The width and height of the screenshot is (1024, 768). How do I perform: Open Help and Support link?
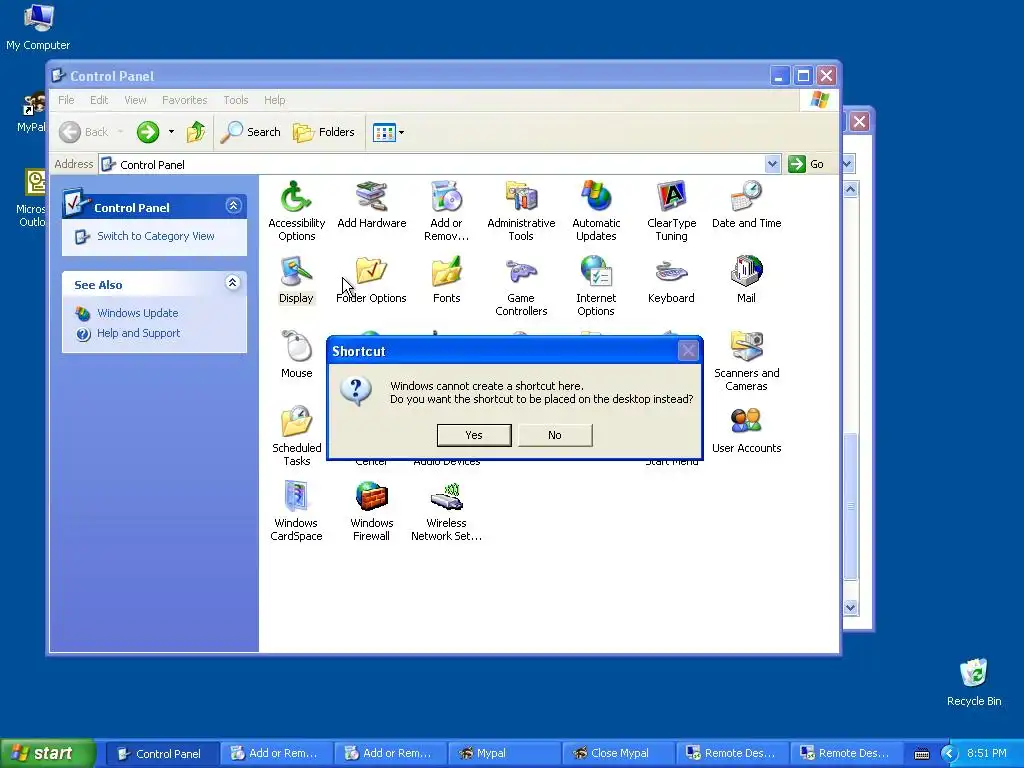coord(138,333)
